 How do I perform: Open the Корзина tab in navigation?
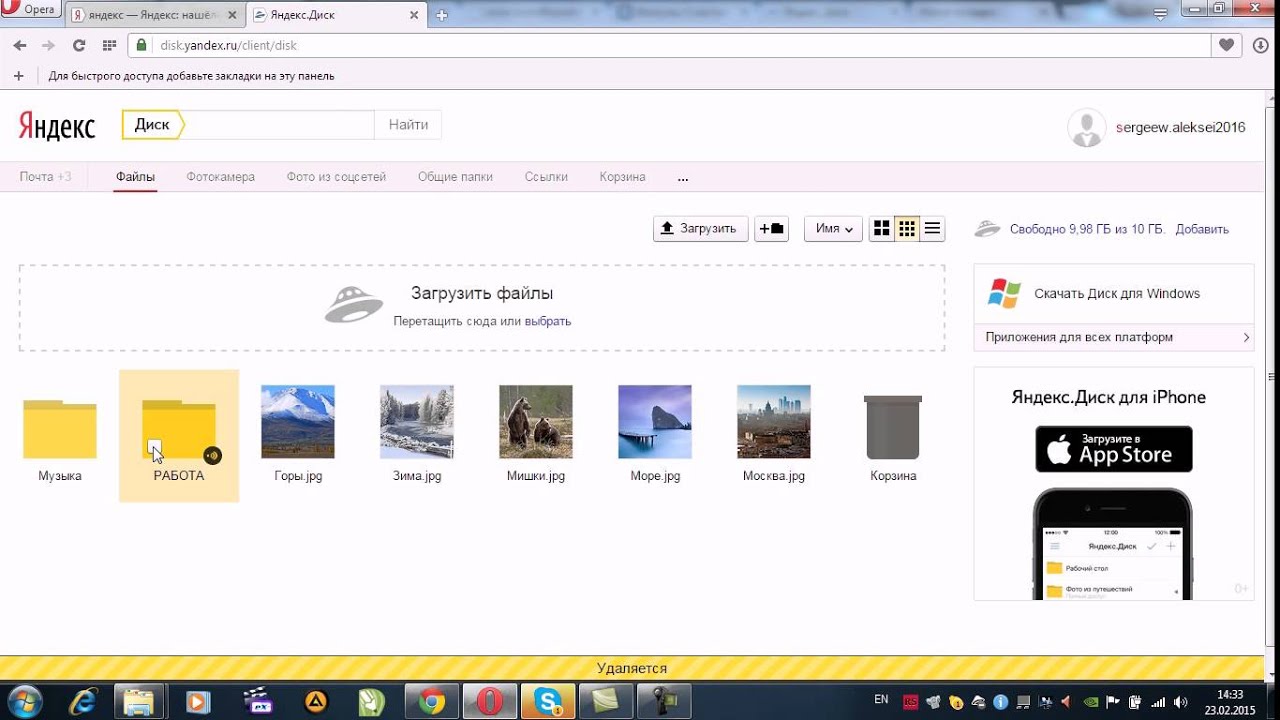pyautogui.click(x=622, y=177)
